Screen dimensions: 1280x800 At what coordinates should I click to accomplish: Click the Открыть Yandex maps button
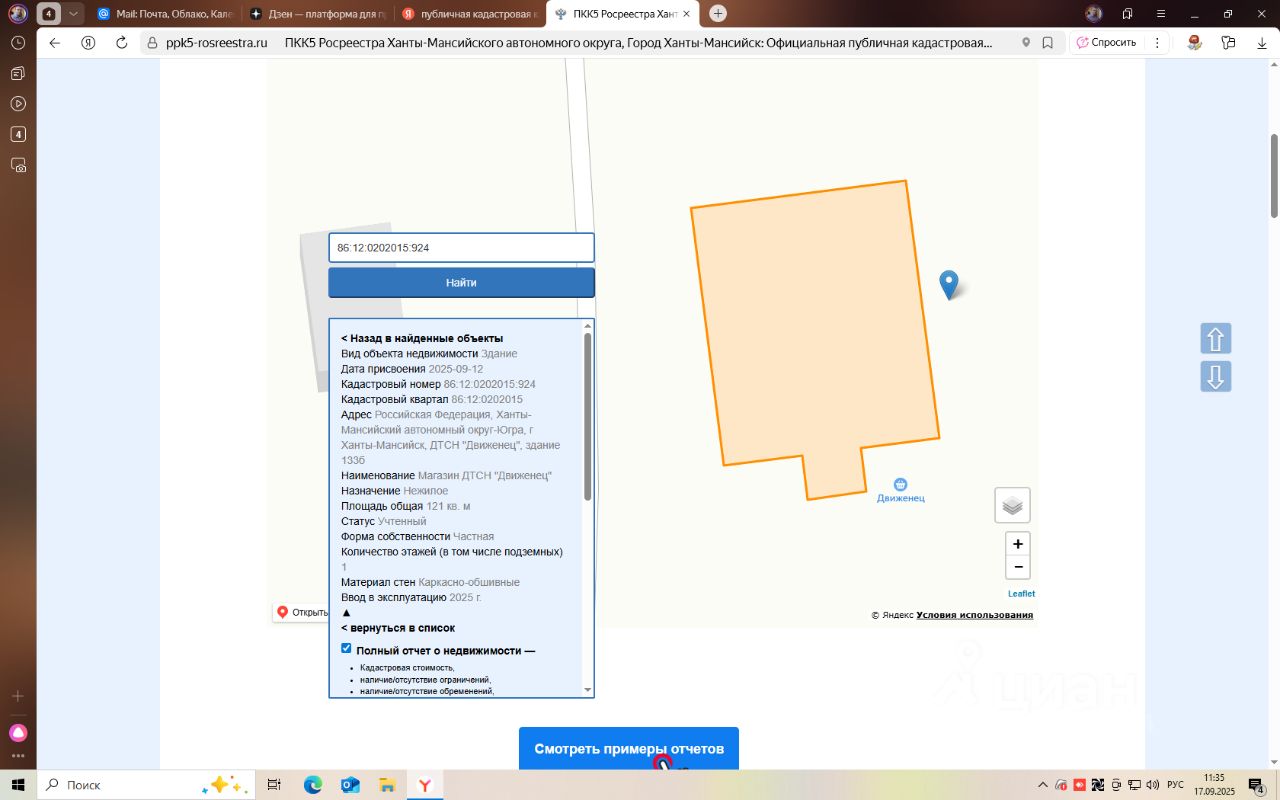[301, 612]
